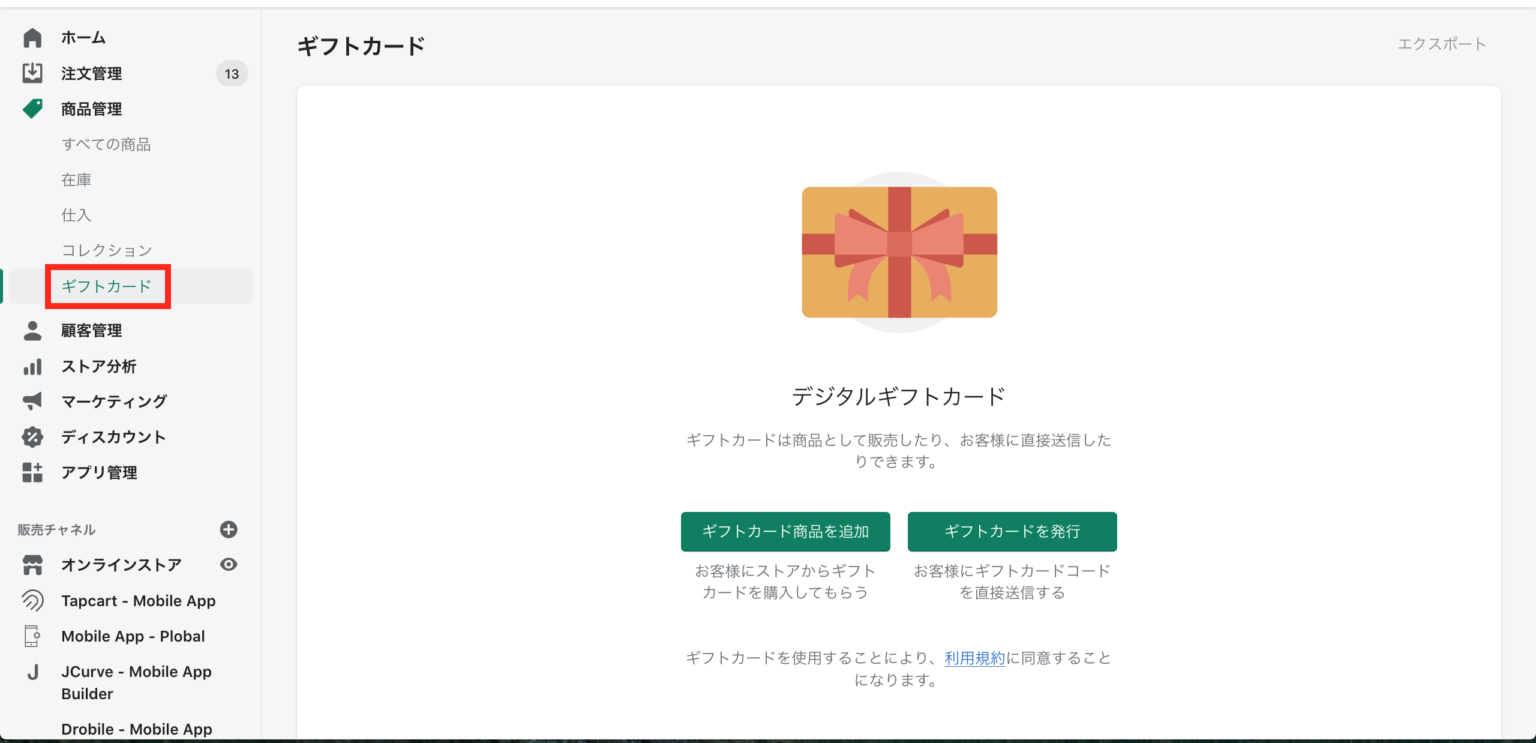1536x743 pixels.
Task: Select すべての商品 in the sidebar
Action: [x=108, y=143]
